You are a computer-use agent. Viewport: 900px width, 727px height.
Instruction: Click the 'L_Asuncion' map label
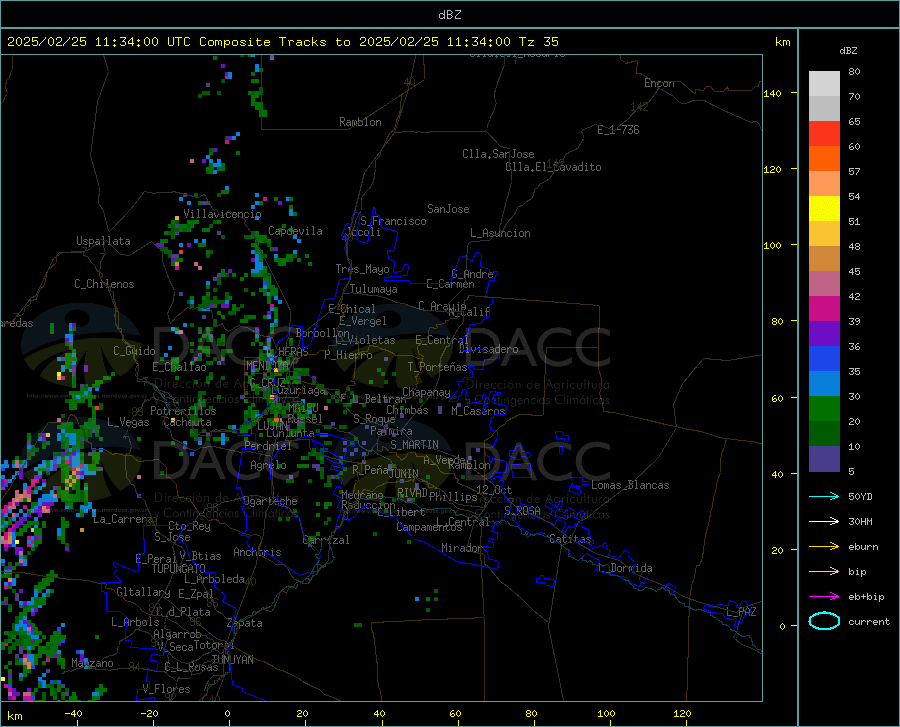[500, 233]
